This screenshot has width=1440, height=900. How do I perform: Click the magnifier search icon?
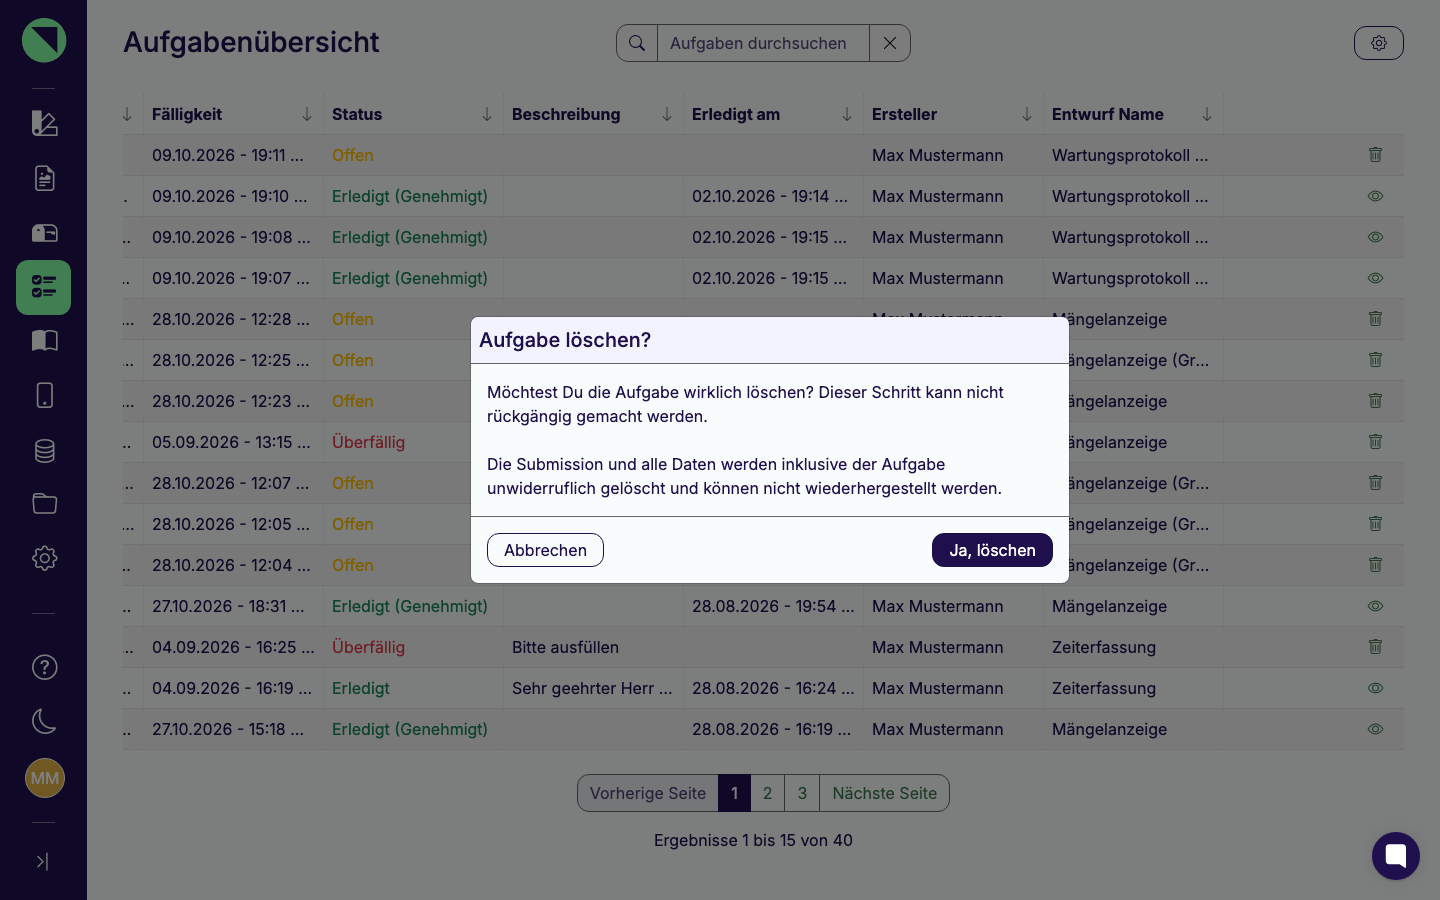[637, 43]
